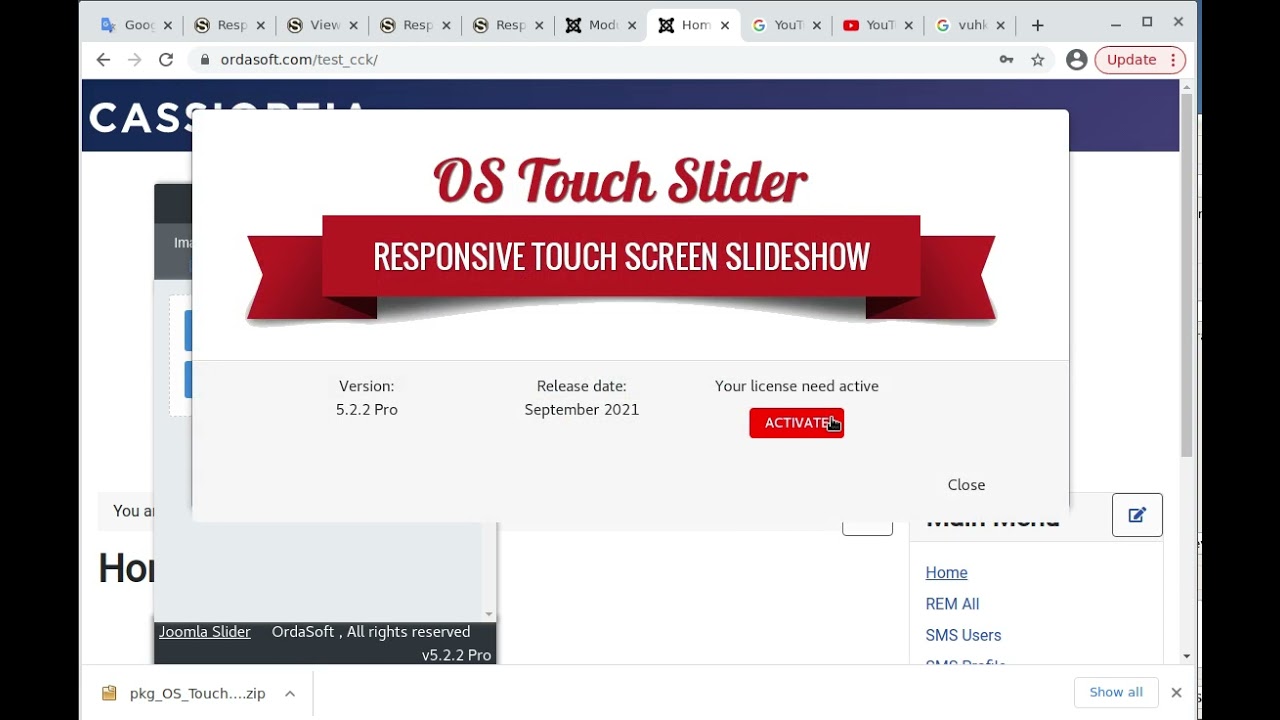Close the View tab
Screen dimensions: 1280x720
click(x=353, y=25)
